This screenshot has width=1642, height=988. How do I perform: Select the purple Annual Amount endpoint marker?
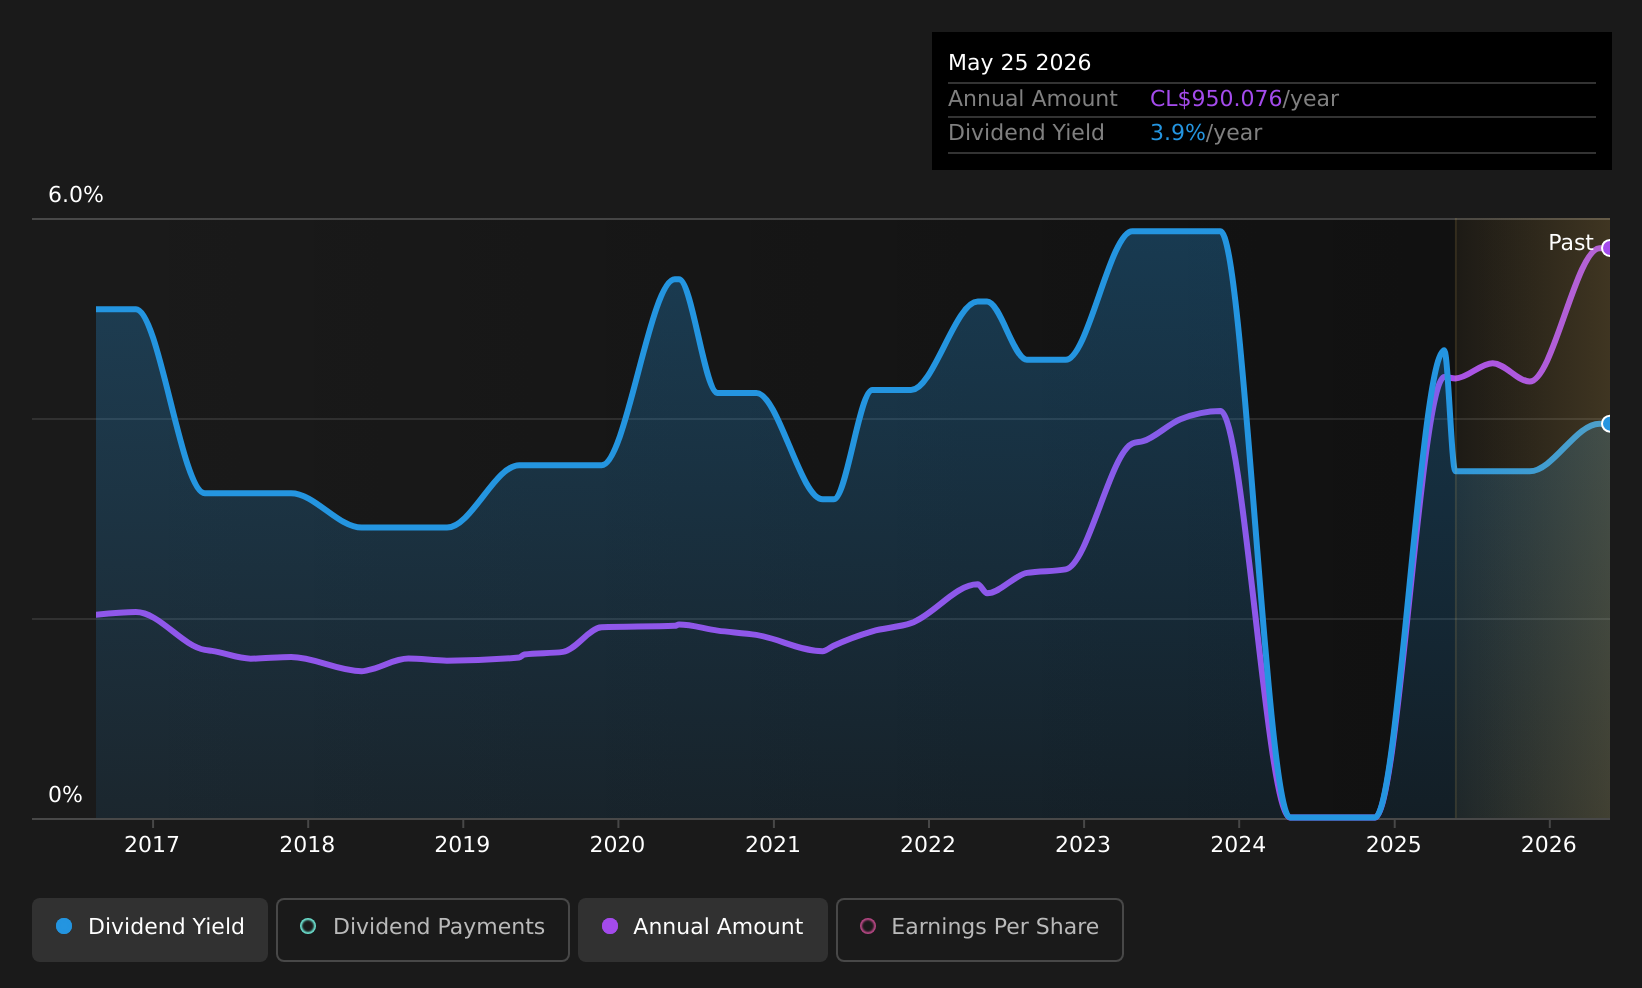(x=1608, y=248)
